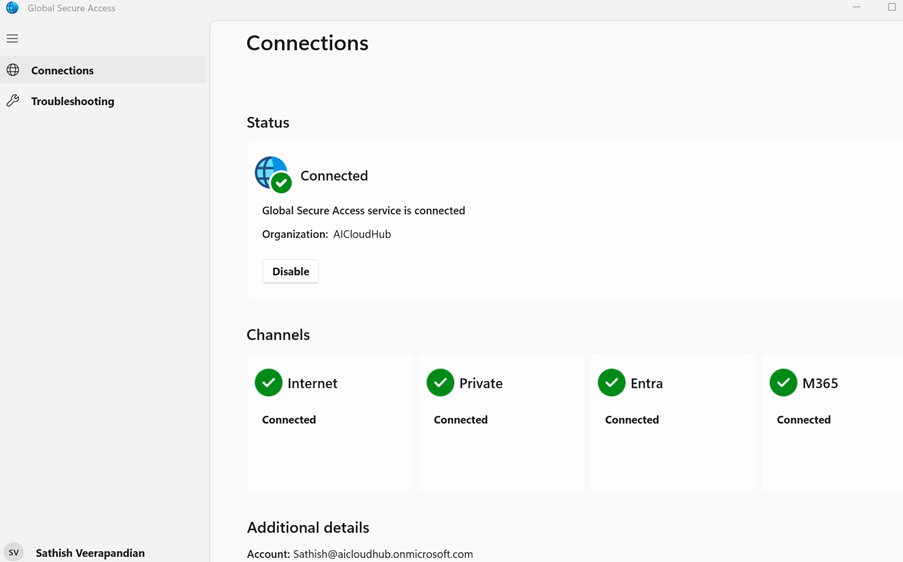Screen dimensions: 903x562
Task: Click the account email address text
Action: (x=383, y=554)
